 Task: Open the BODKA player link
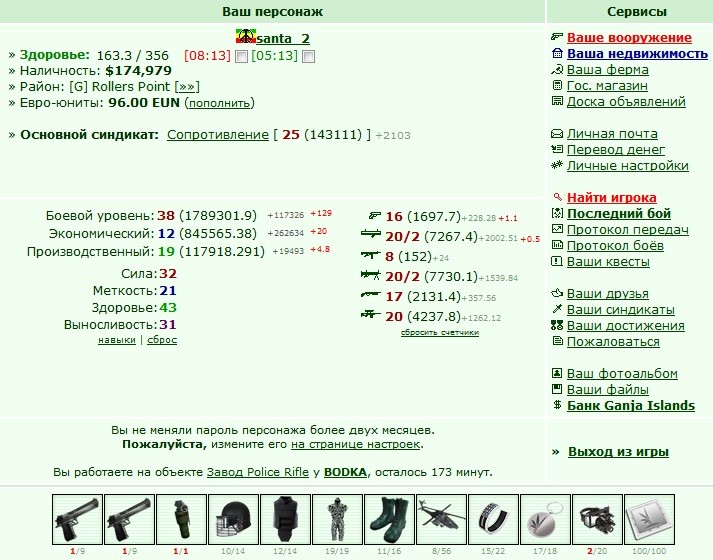point(345,472)
